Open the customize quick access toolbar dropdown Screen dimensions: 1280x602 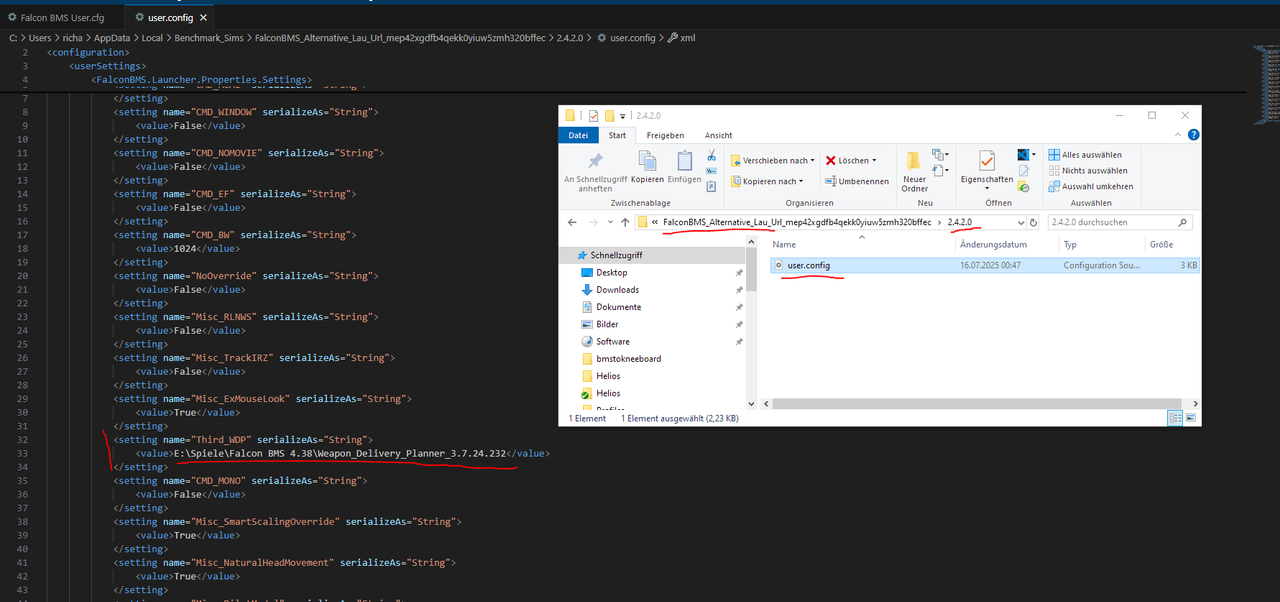point(623,116)
